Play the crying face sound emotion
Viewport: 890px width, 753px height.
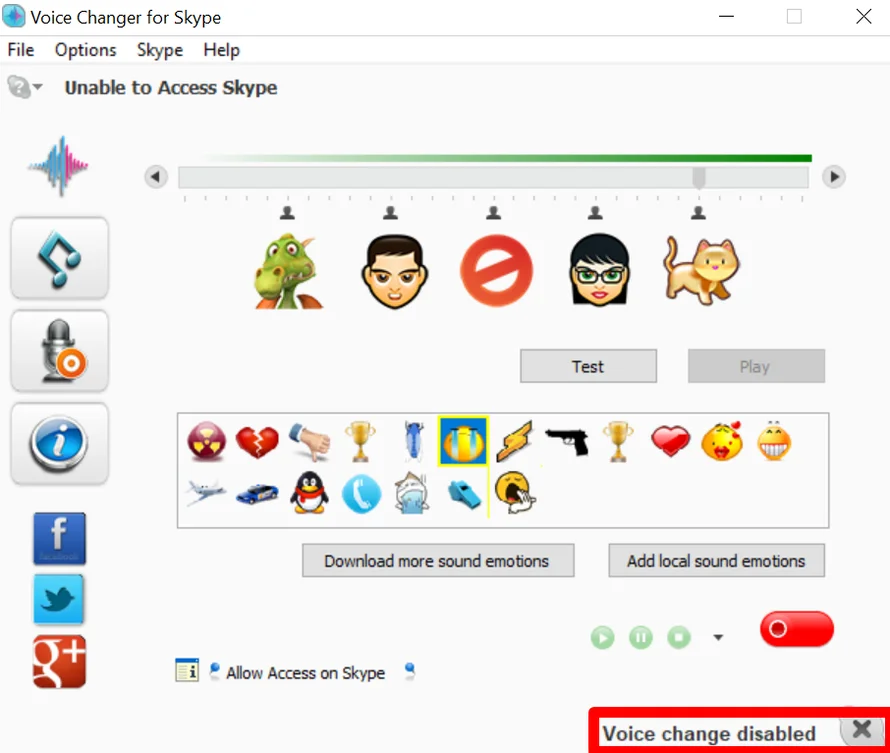[x=463, y=441]
